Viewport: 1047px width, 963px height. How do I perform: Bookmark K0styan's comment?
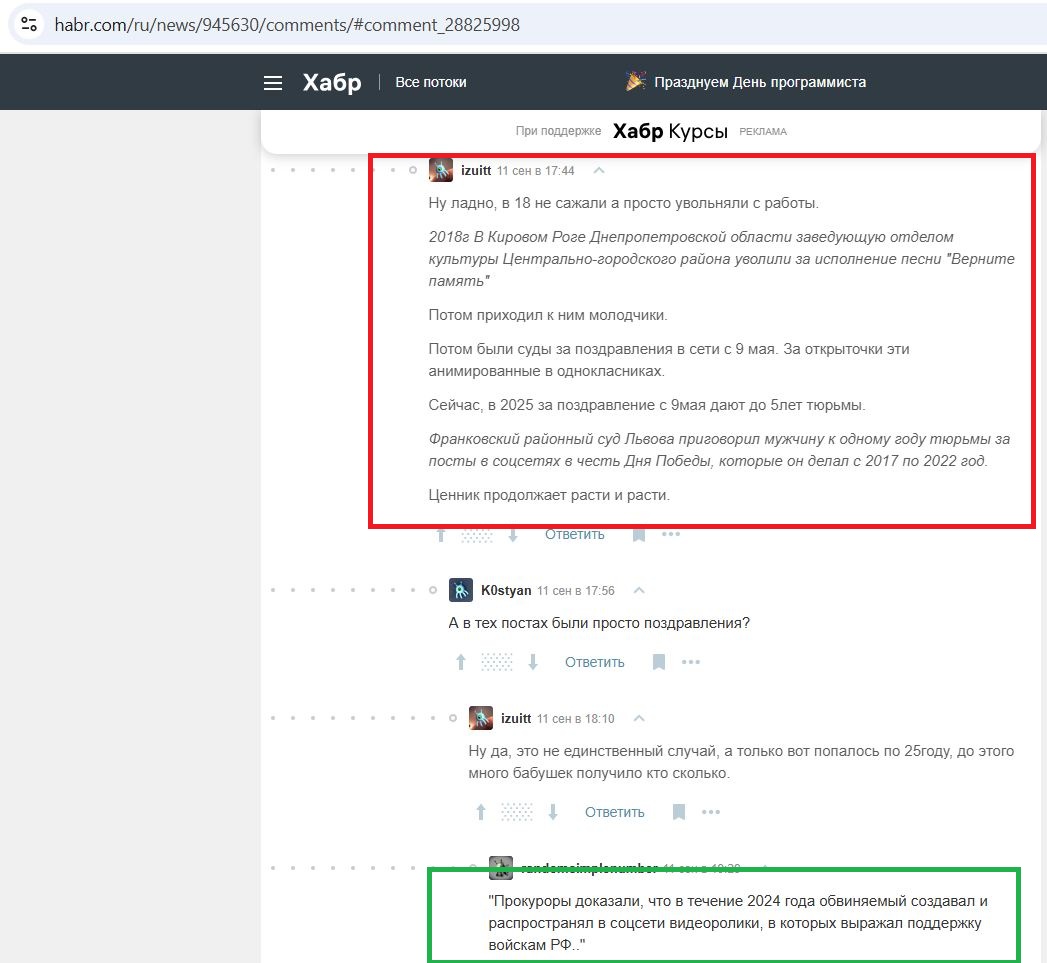[x=659, y=662]
